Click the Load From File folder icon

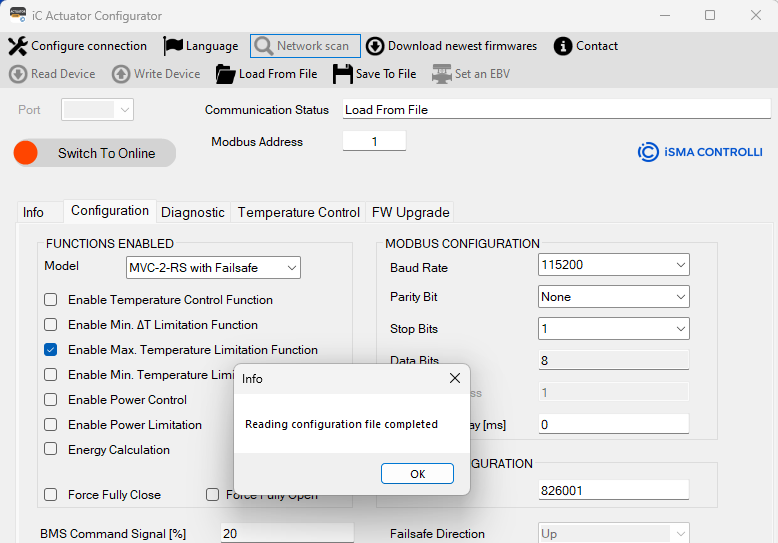pyautogui.click(x=225, y=74)
